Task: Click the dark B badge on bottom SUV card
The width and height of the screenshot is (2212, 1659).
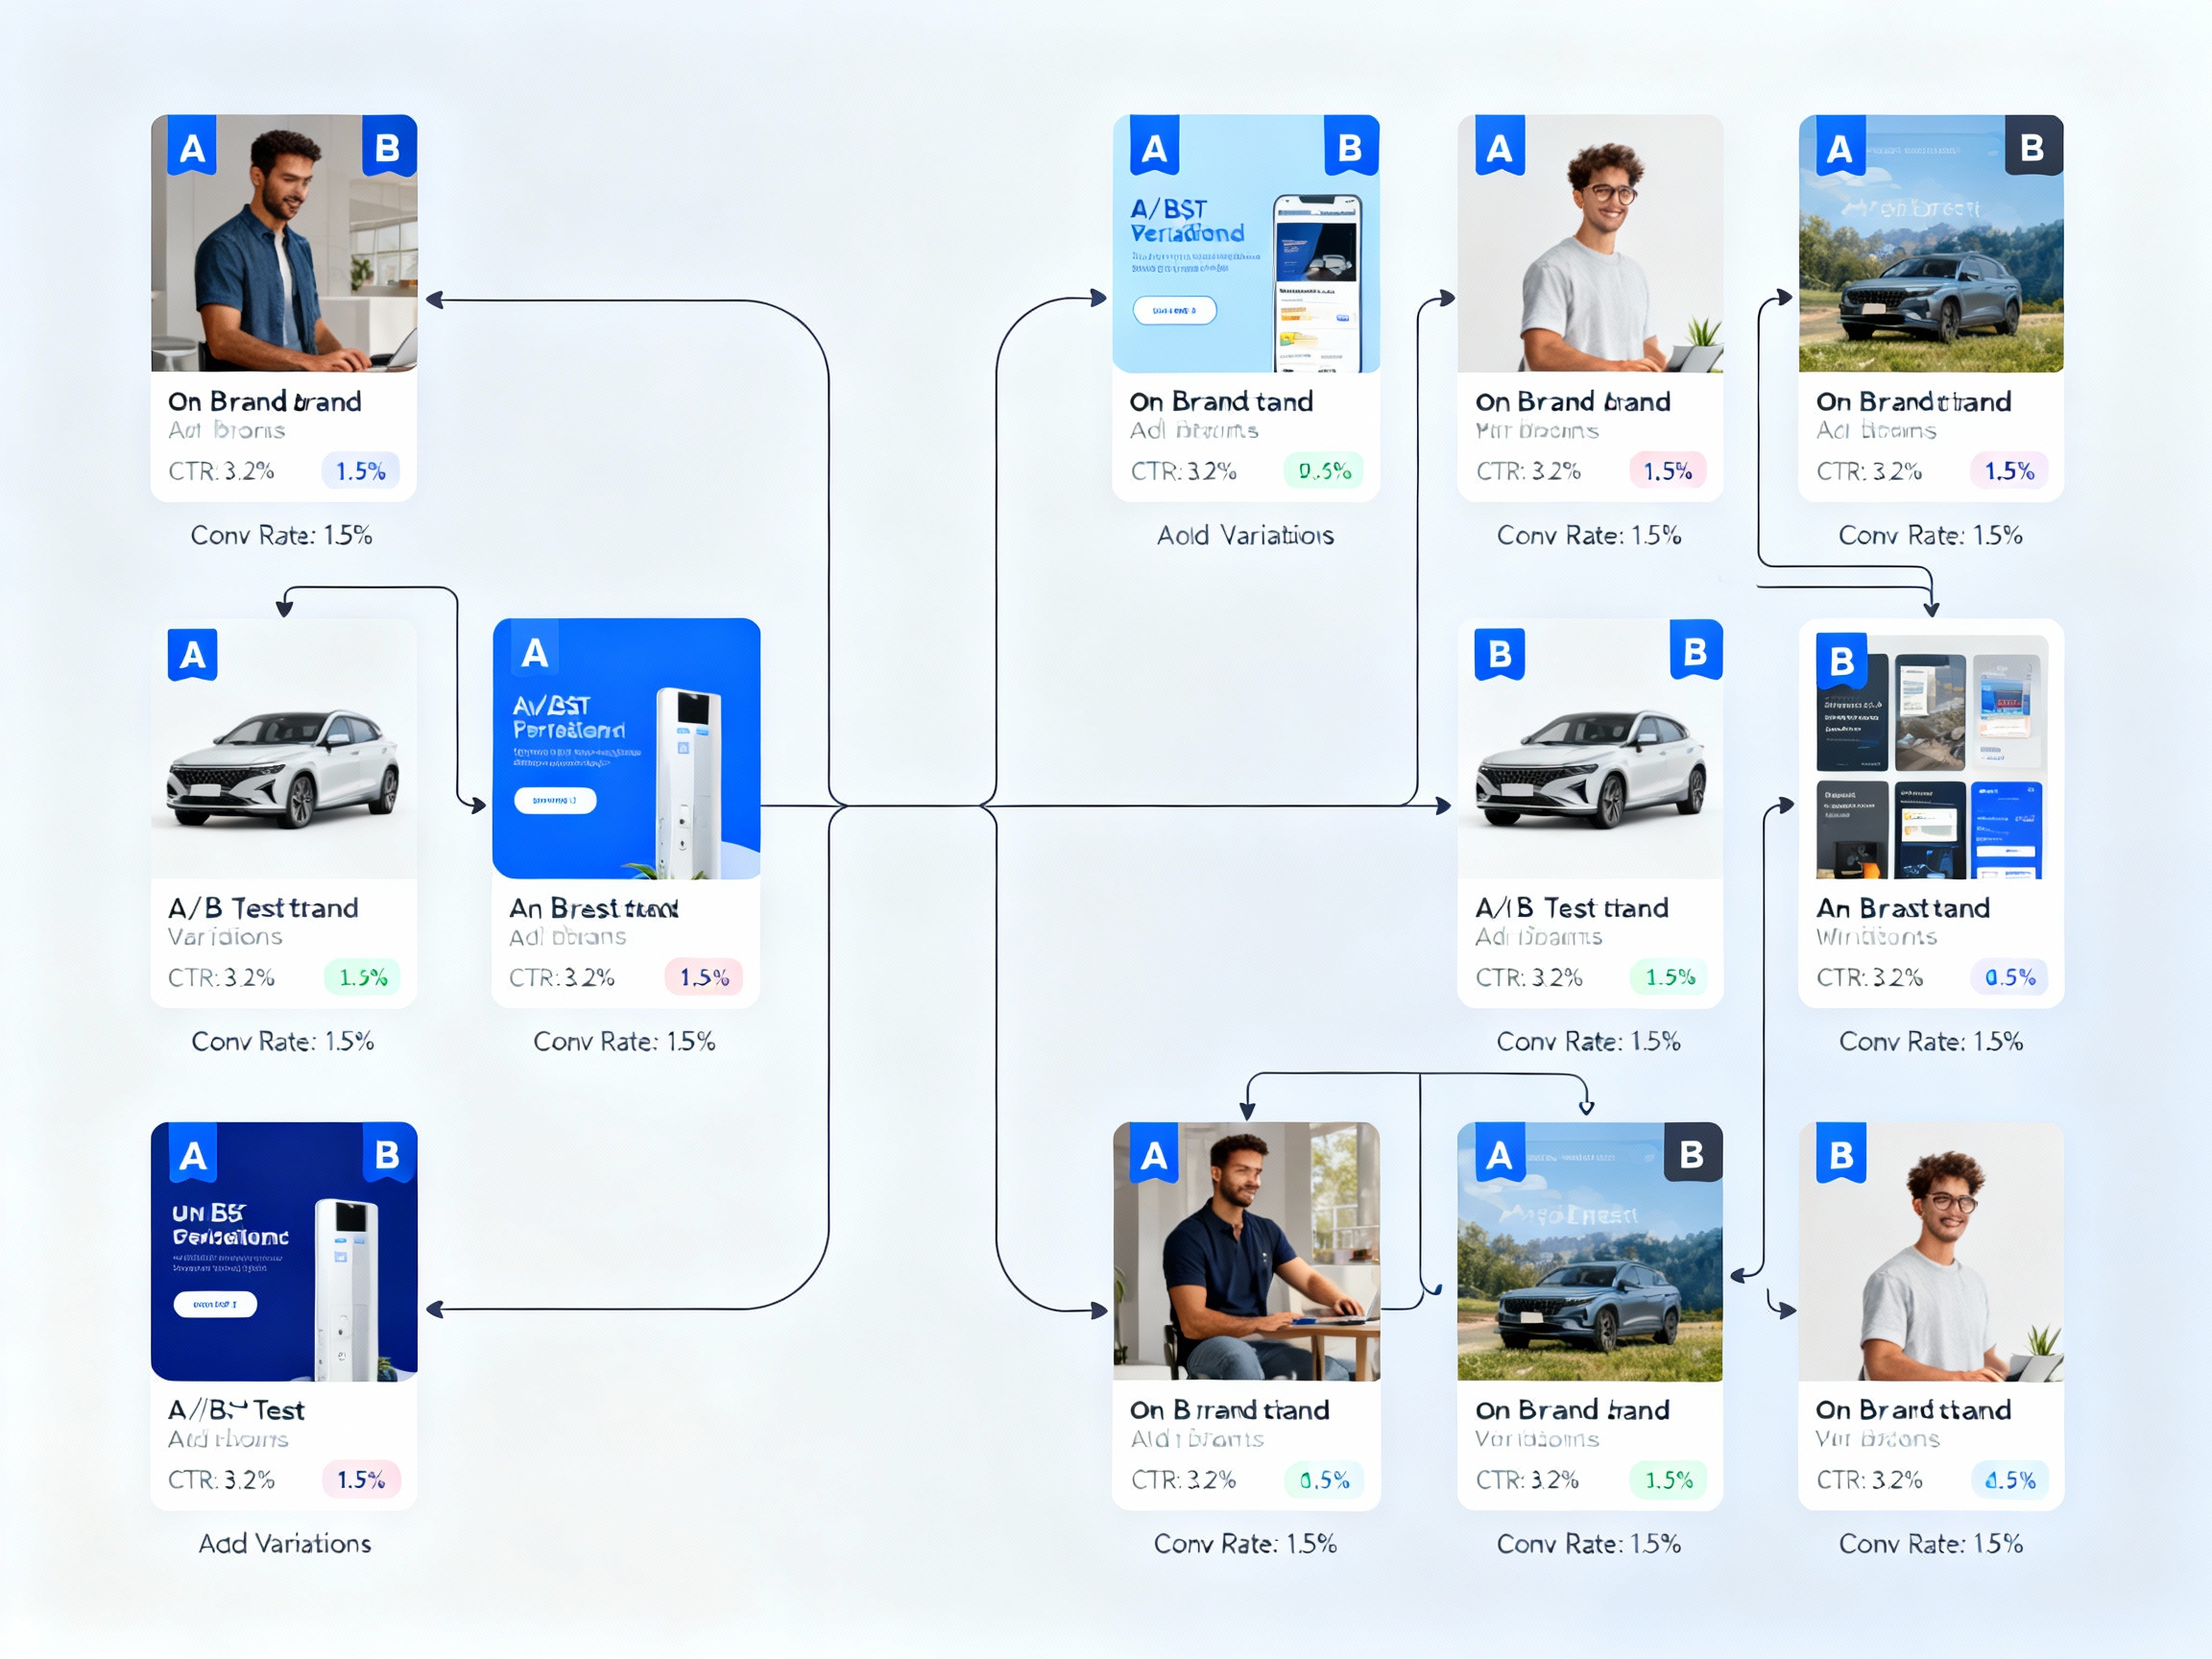Action: 1692,1154
